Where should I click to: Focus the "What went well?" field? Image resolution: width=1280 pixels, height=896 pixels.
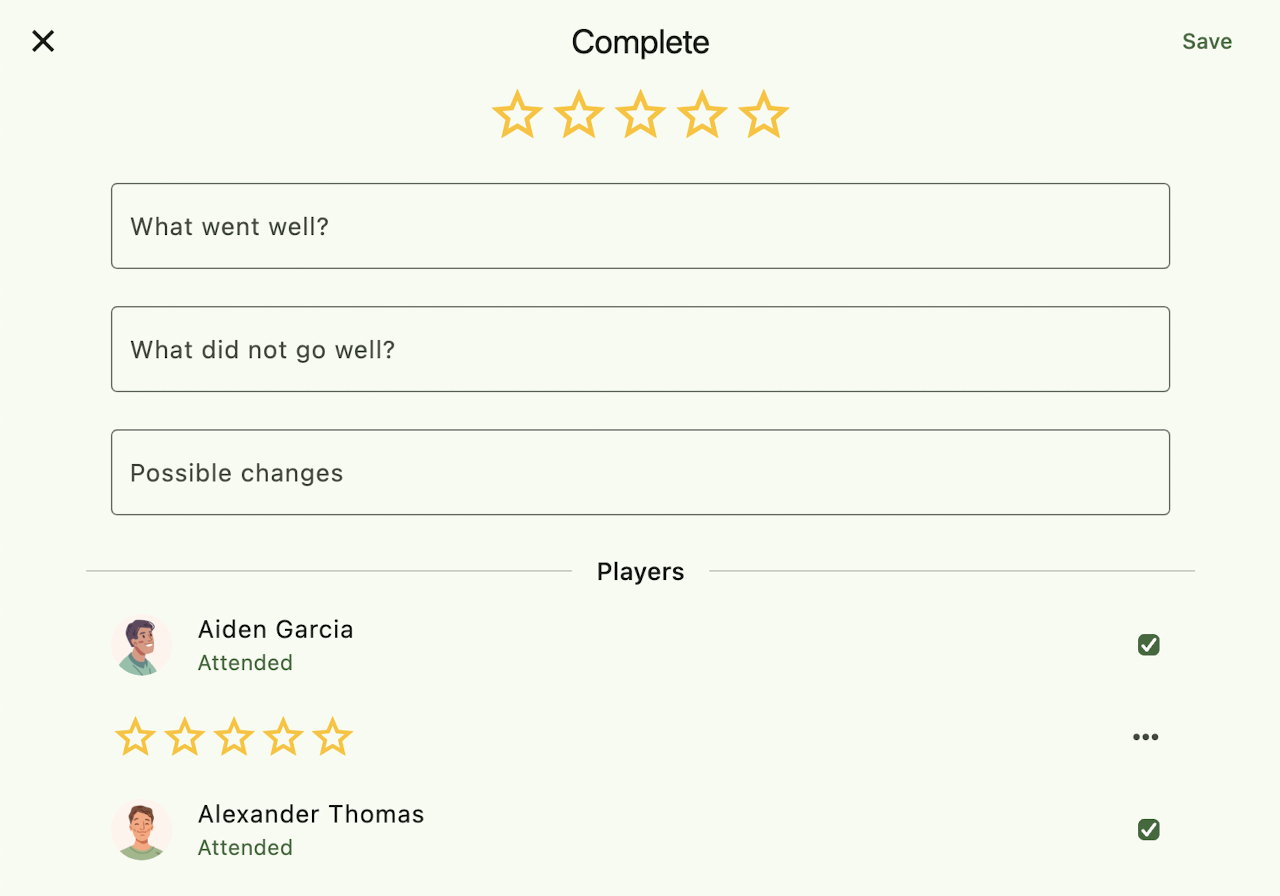[x=640, y=226]
